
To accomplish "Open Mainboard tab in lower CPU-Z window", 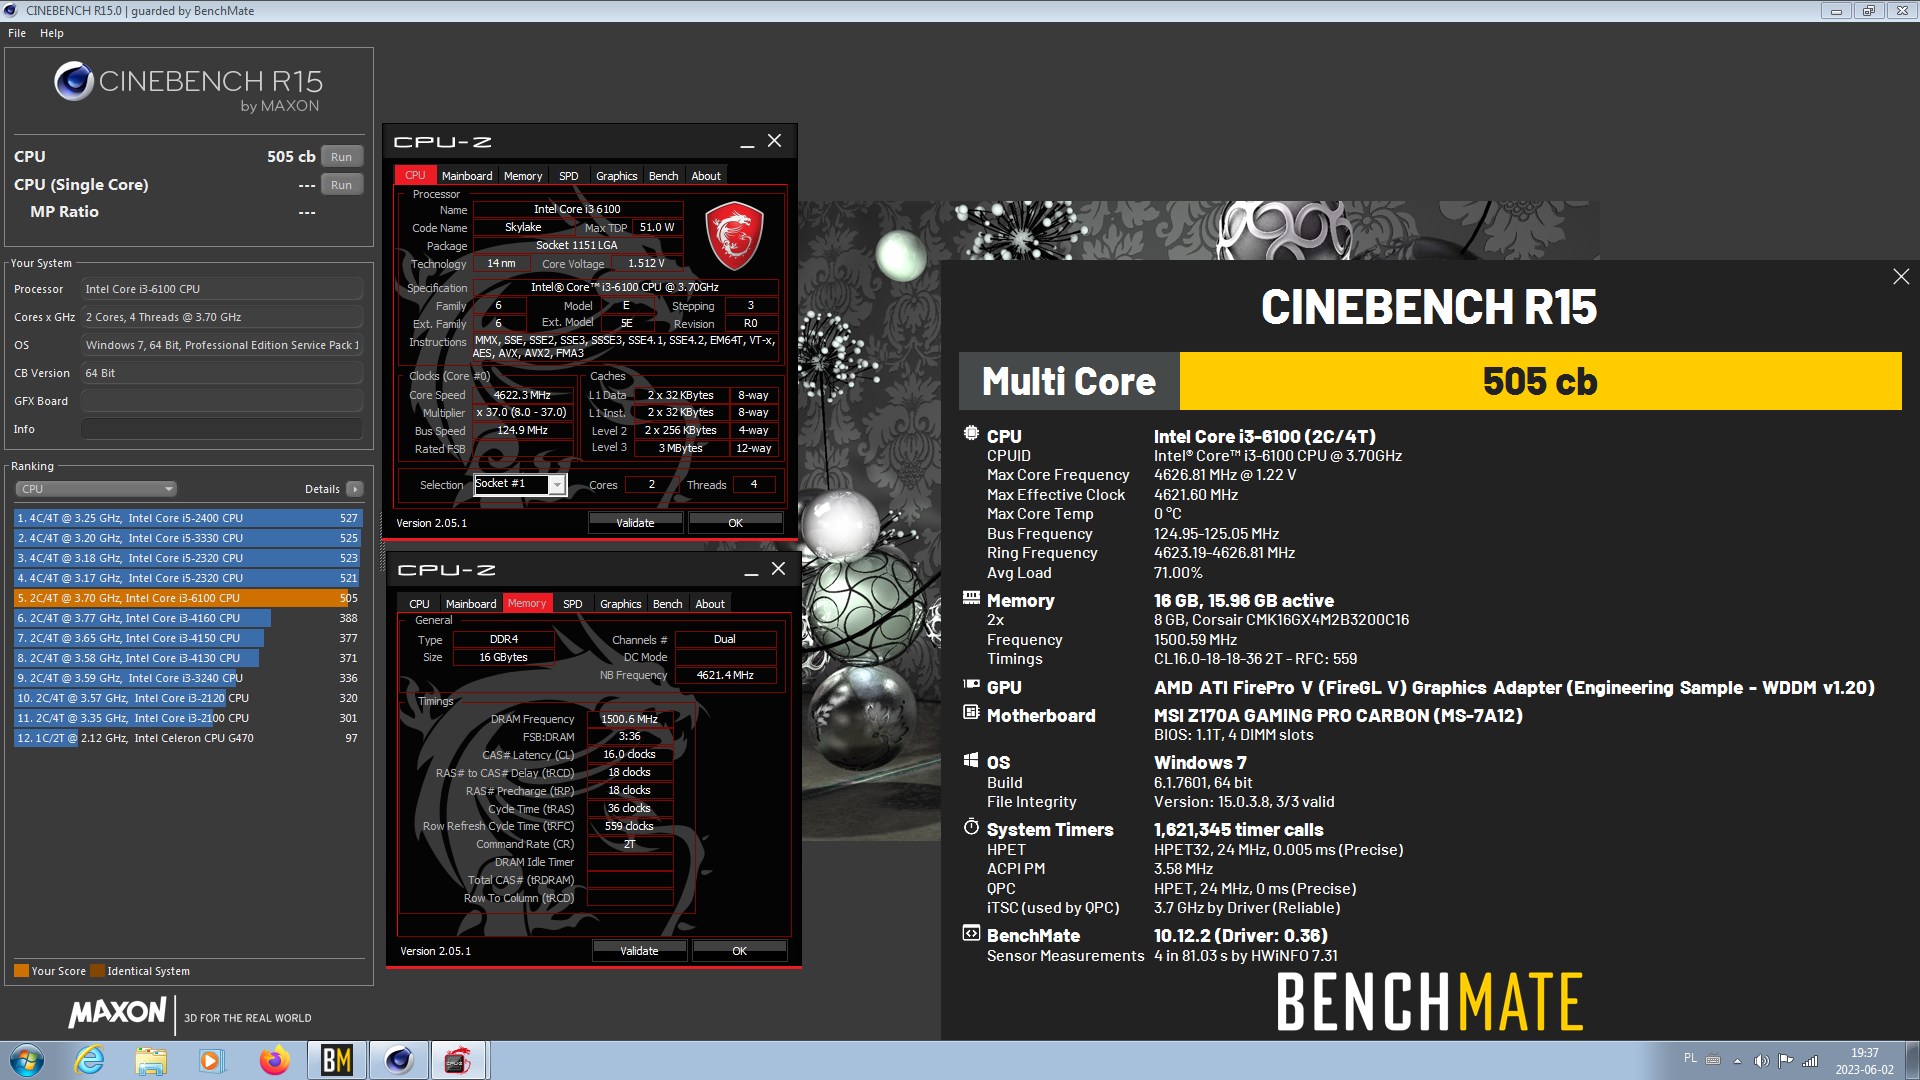I will (471, 604).
